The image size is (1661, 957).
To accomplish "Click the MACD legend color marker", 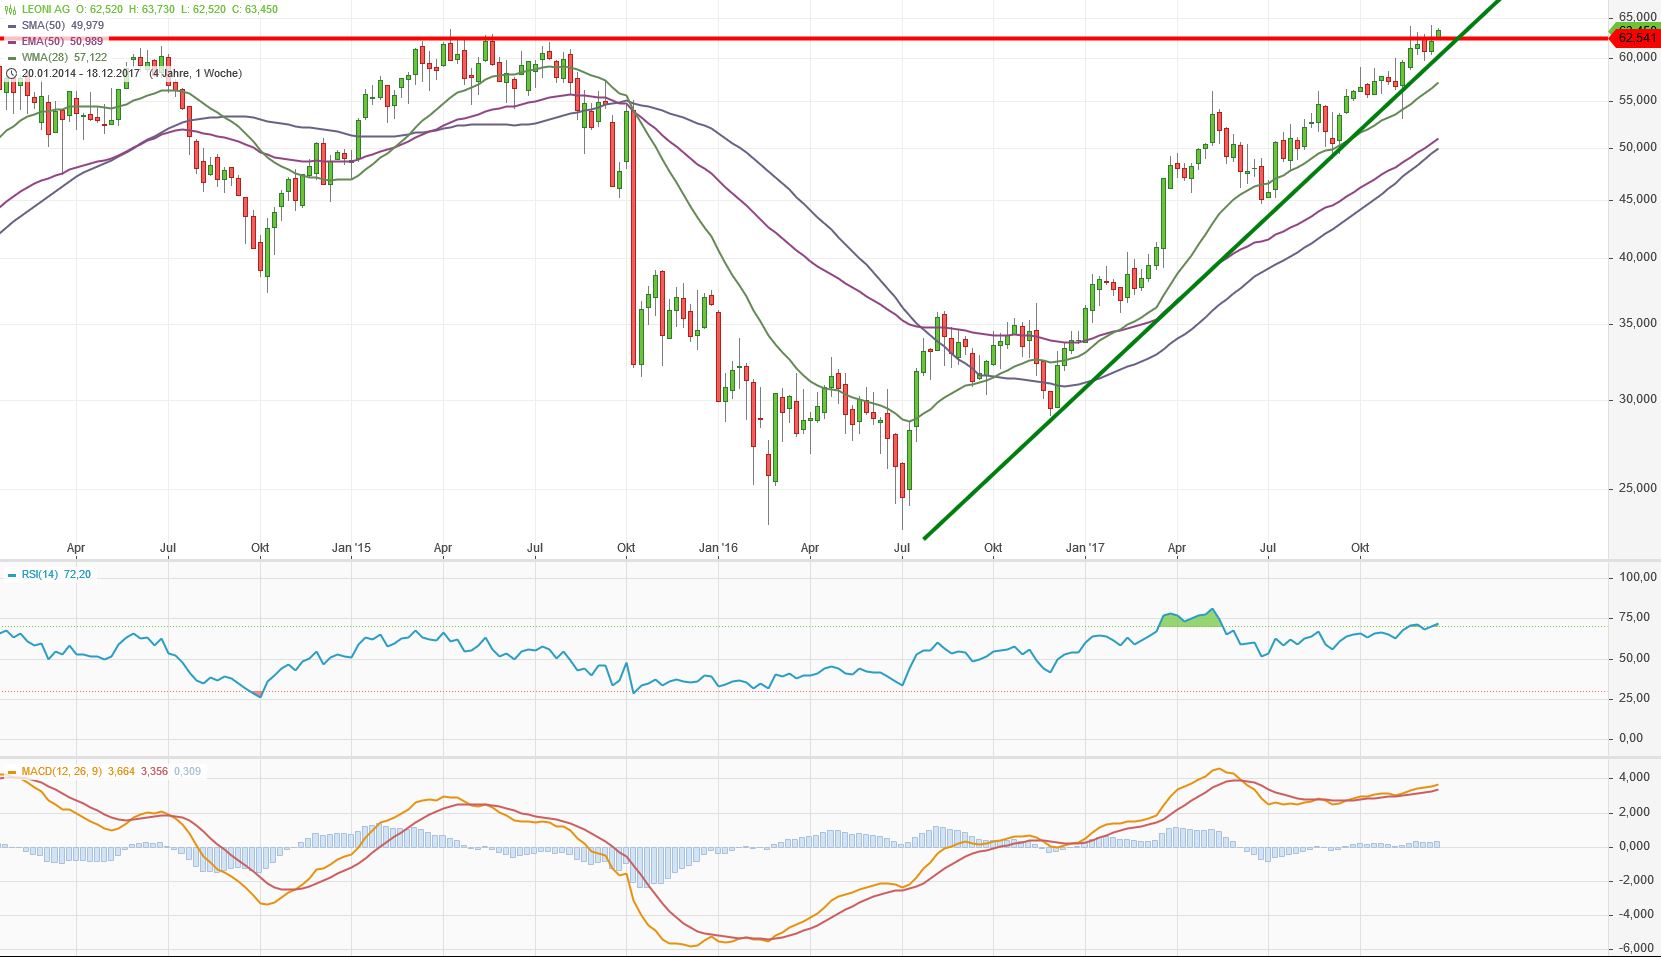I will [x=11, y=772].
